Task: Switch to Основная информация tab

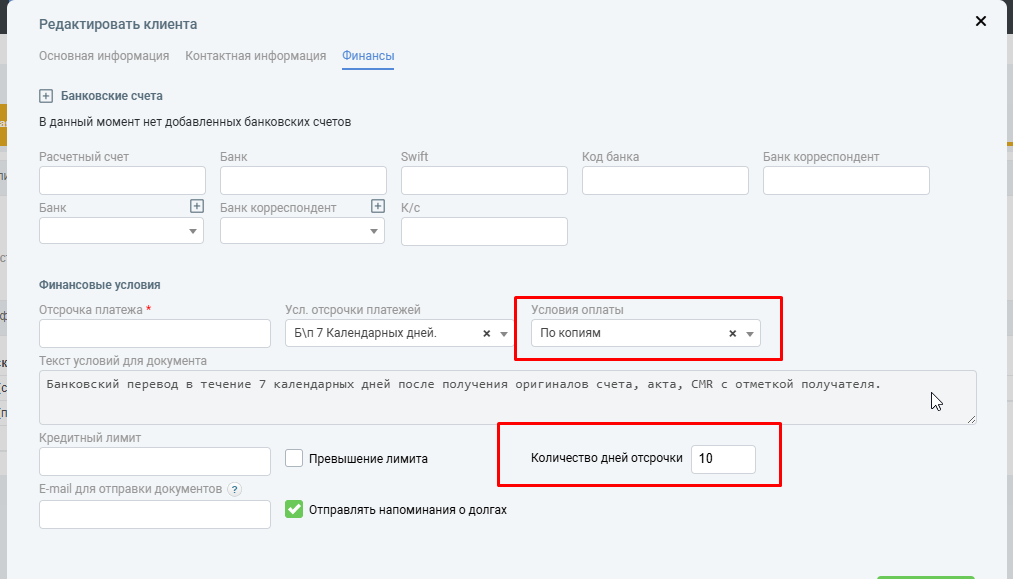Action: [x=104, y=56]
